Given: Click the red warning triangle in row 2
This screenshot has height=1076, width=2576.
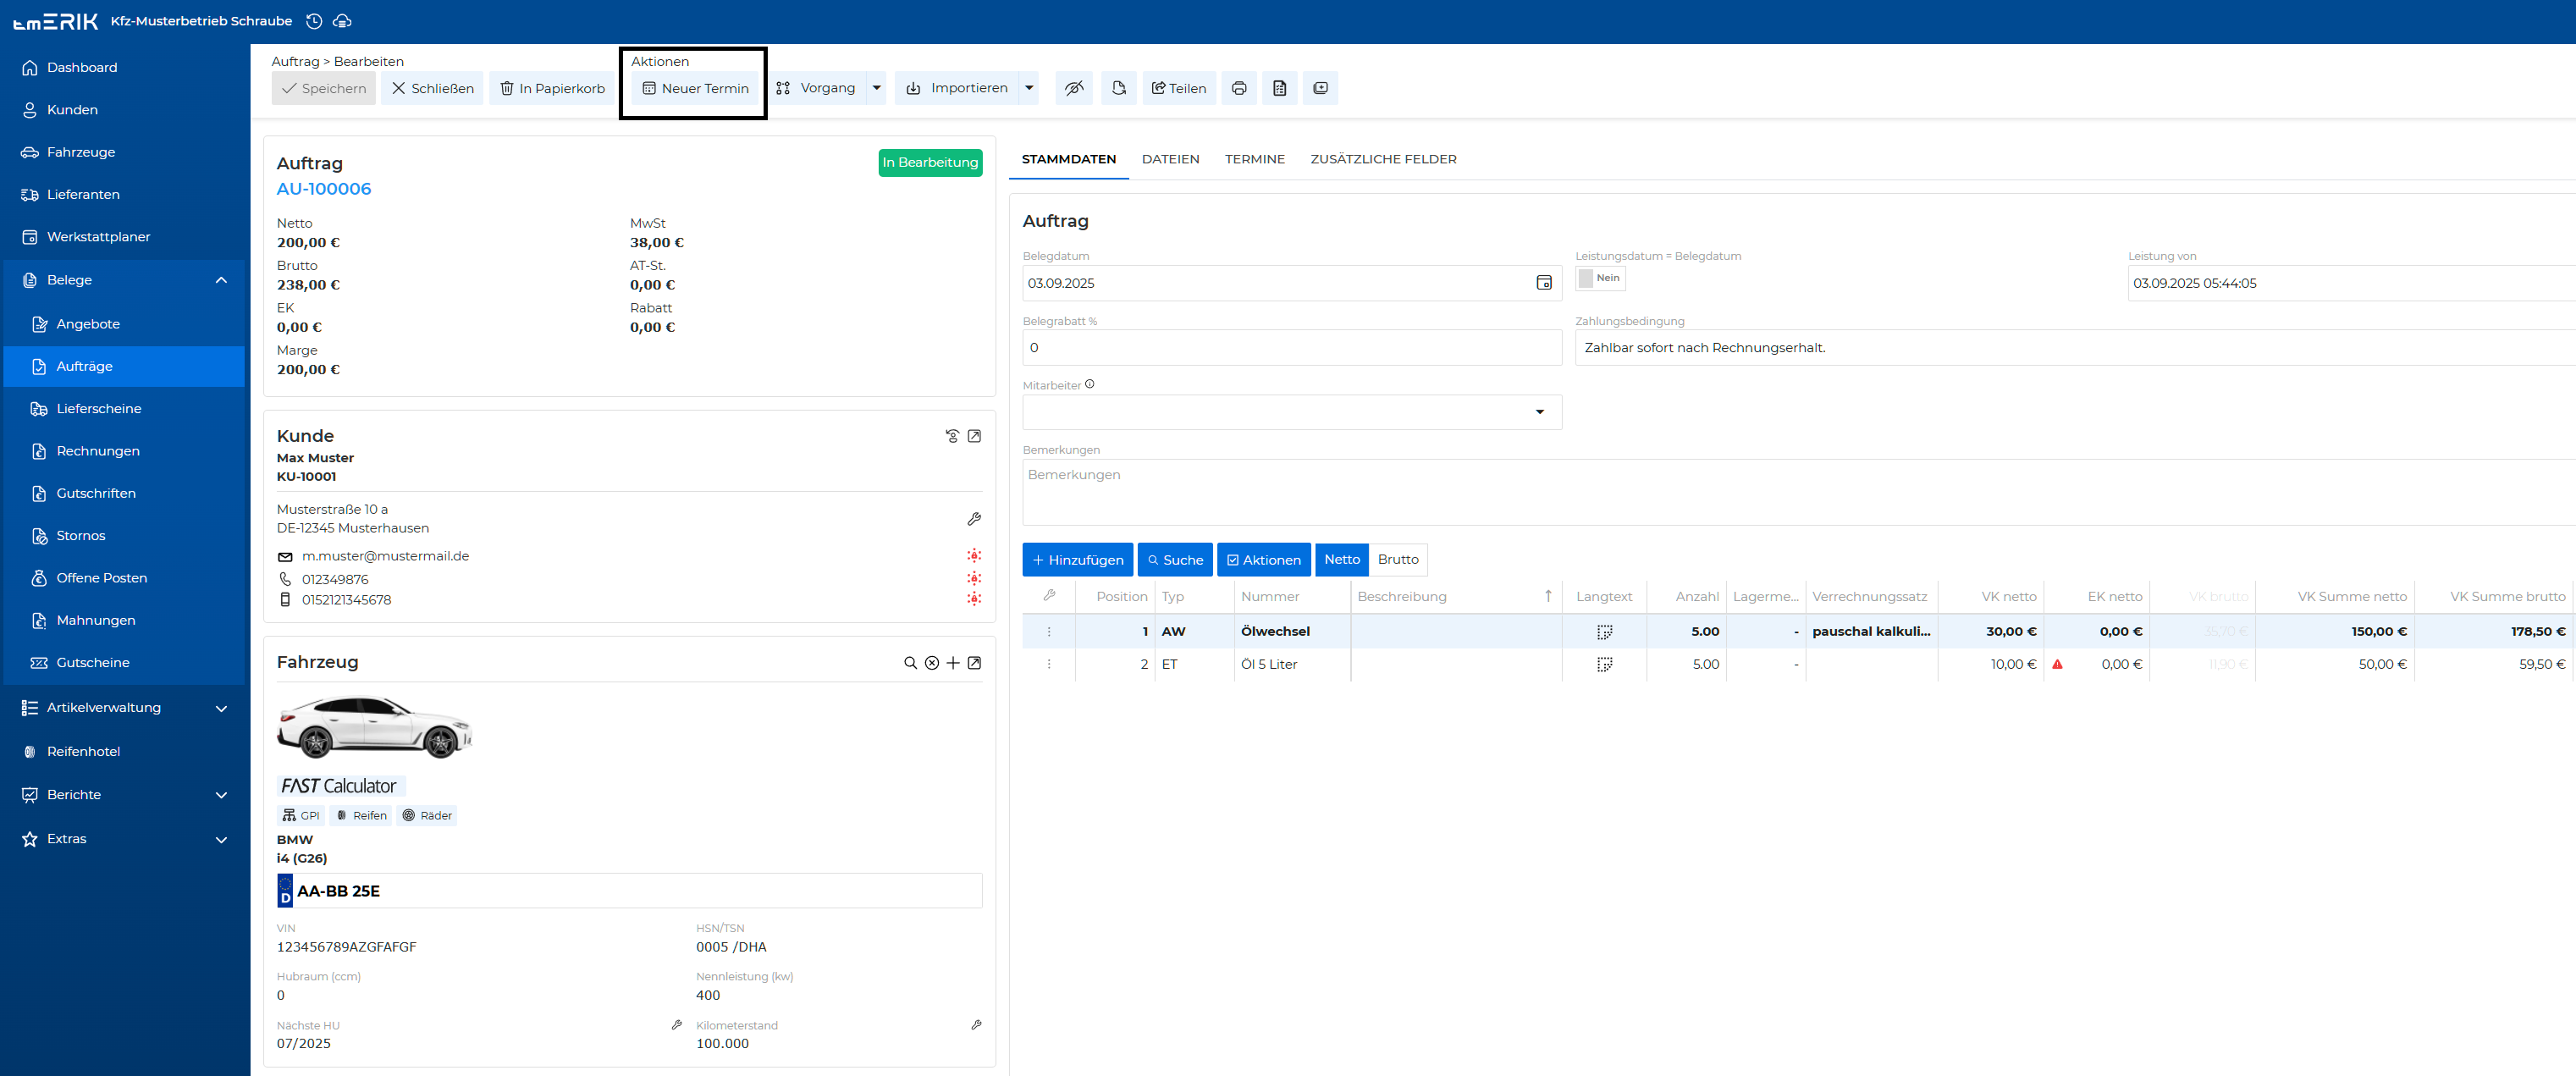Looking at the screenshot, I should click(2057, 664).
